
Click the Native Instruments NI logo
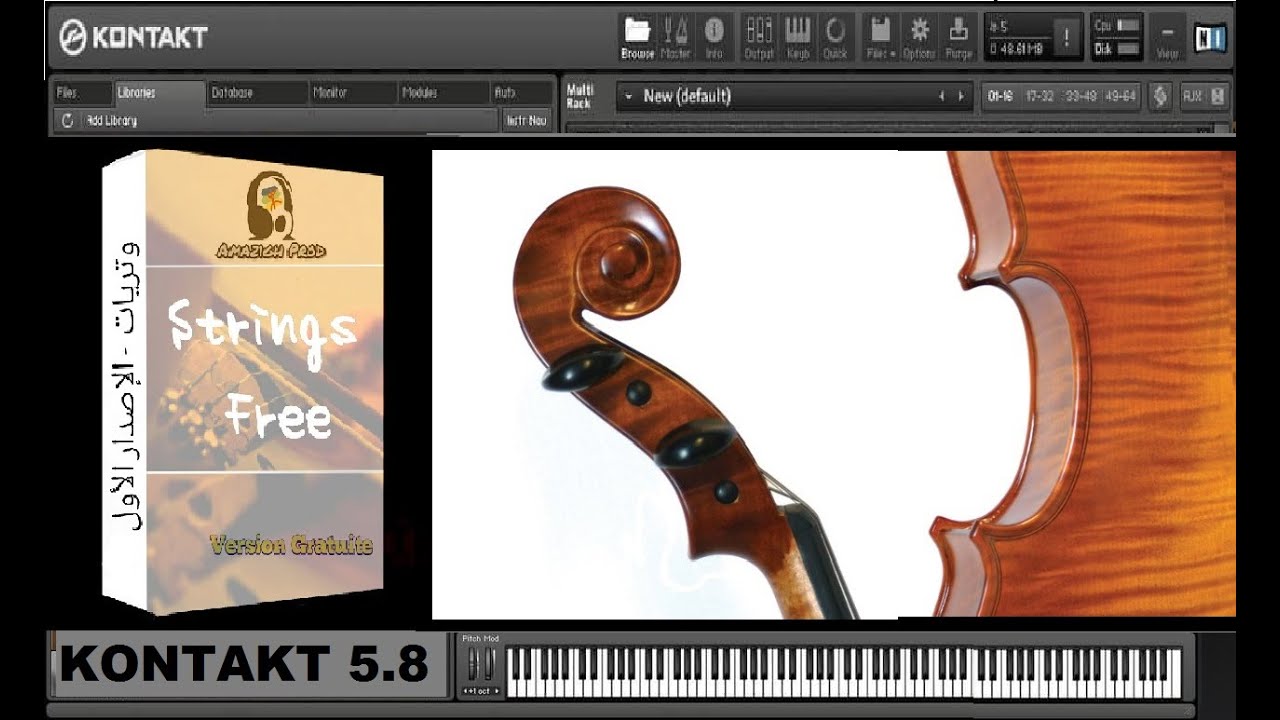tap(1210, 39)
